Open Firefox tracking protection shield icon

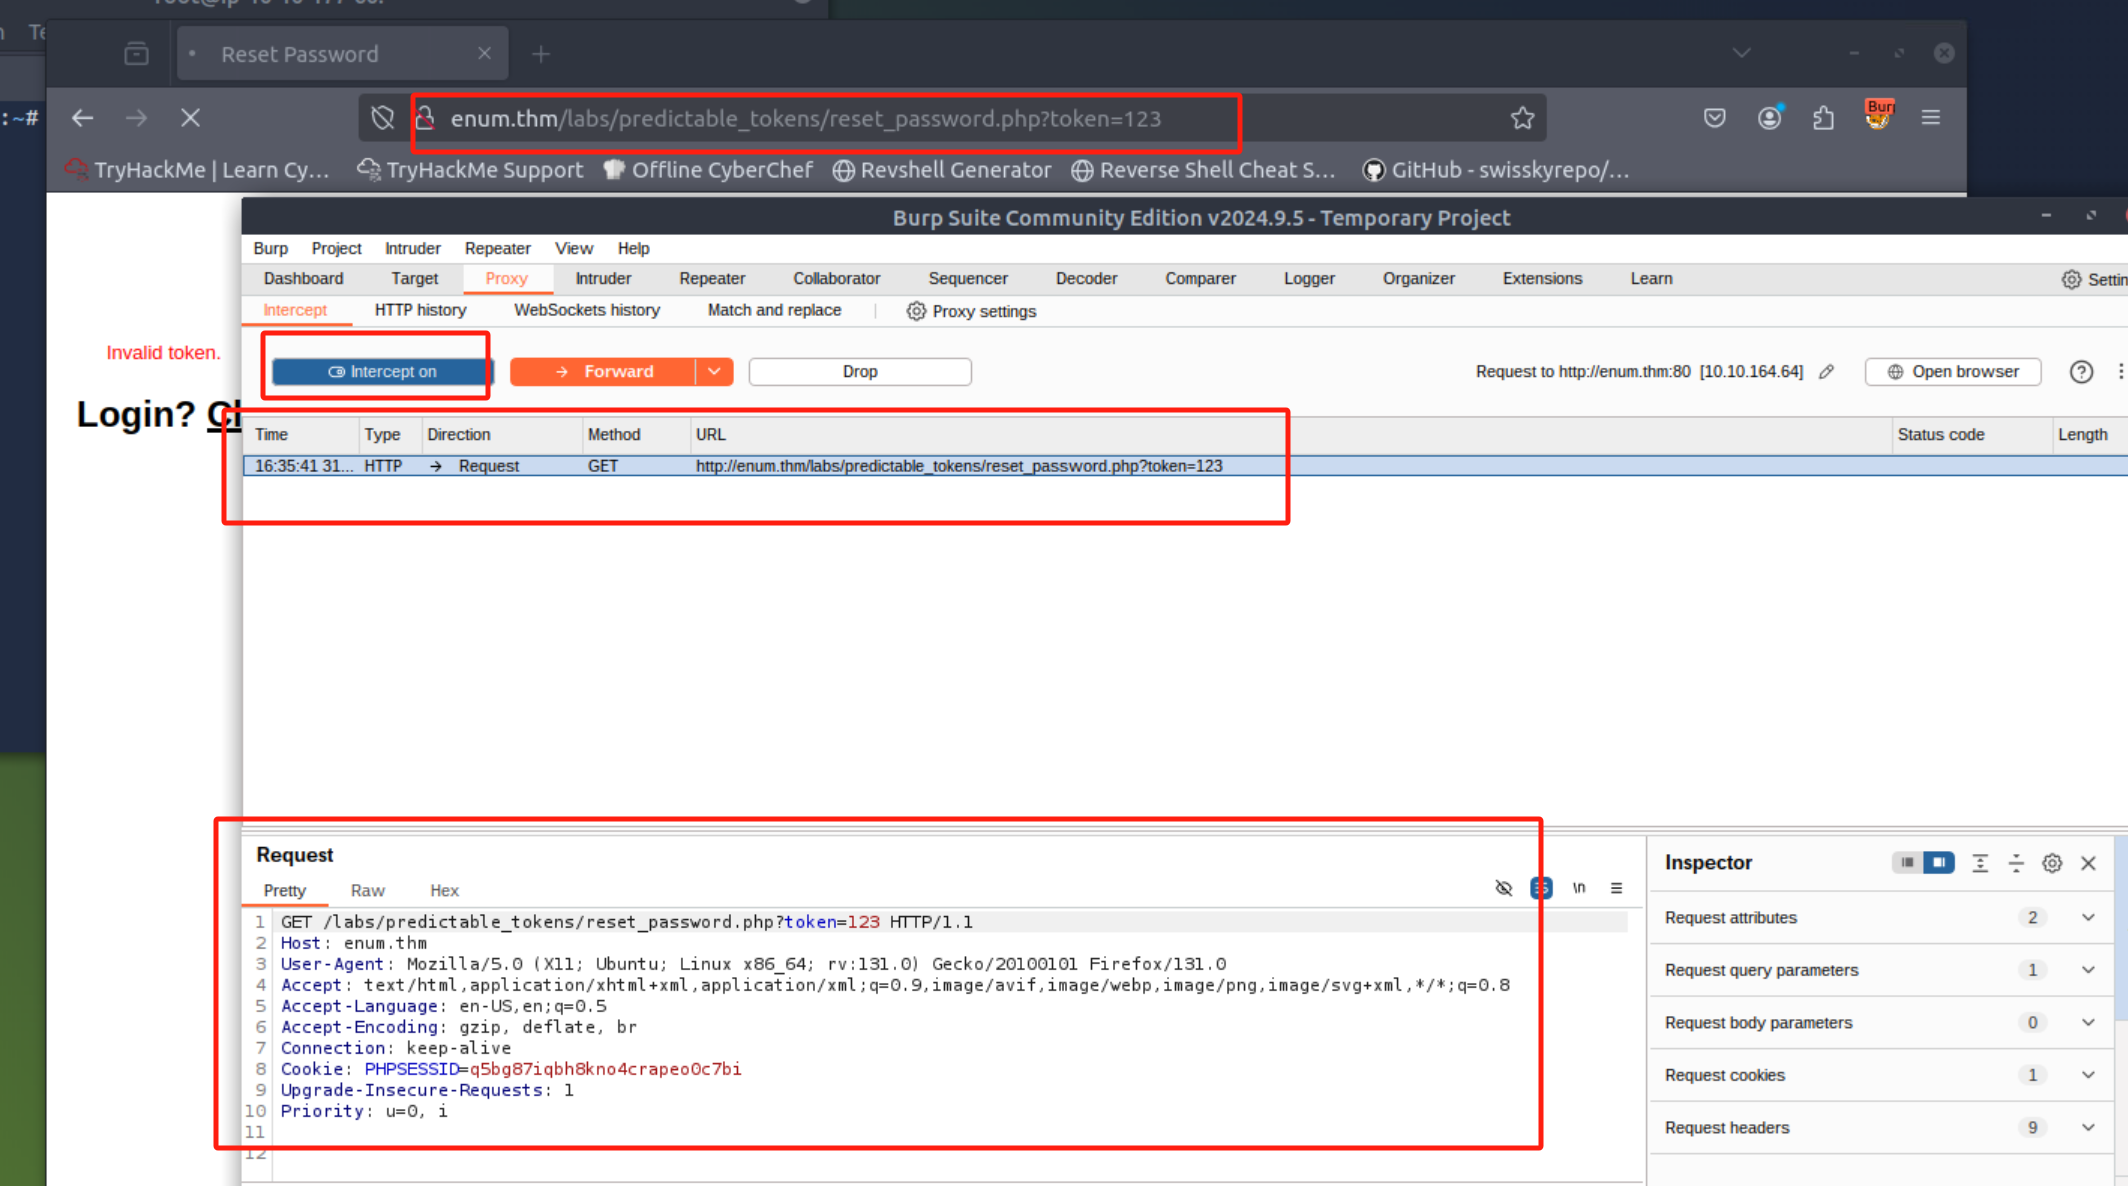382,118
